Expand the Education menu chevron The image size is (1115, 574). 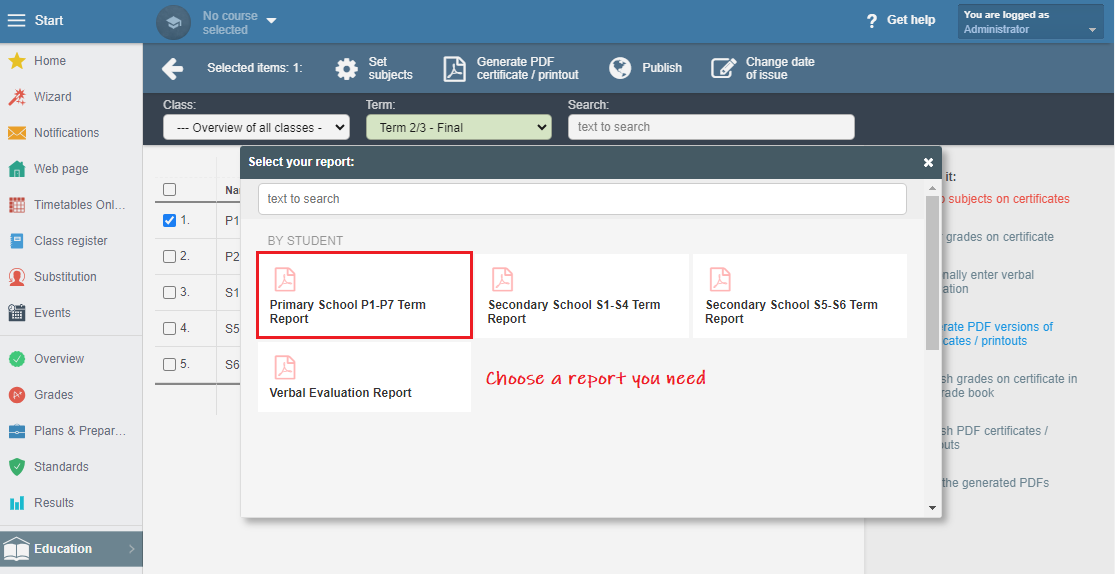point(132,549)
